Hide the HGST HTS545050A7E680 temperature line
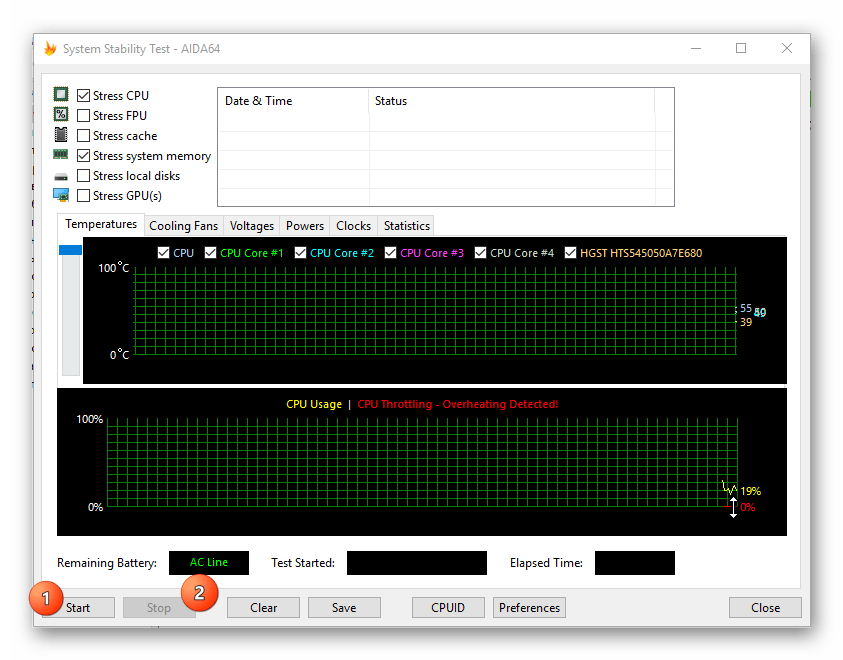 click(571, 253)
